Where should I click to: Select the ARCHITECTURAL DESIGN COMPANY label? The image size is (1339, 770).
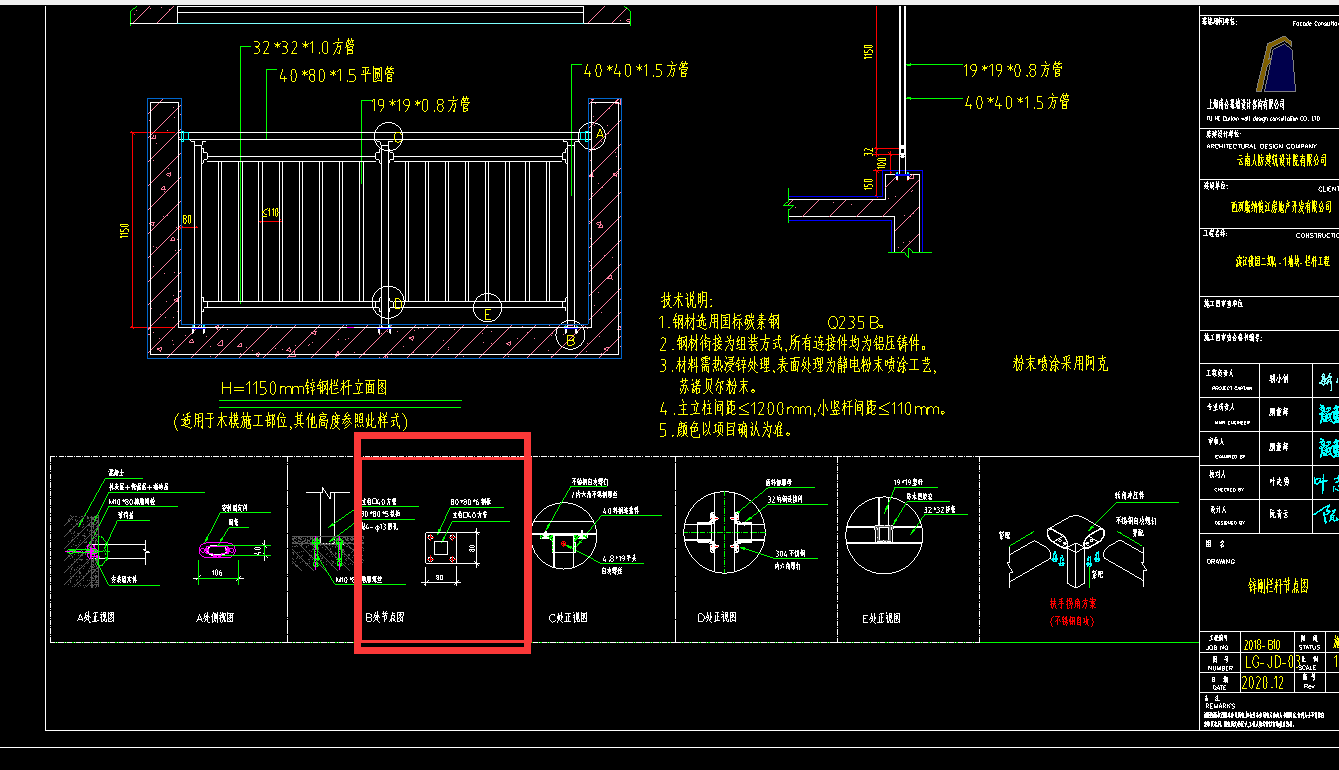pyautogui.click(x=1260, y=146)
